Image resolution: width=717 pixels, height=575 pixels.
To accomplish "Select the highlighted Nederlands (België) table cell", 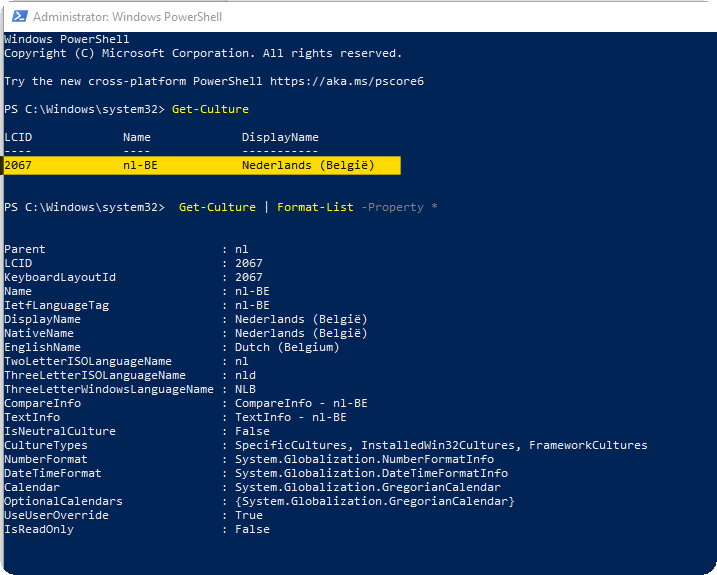I will pyautogui.click(x=307, y=165).
